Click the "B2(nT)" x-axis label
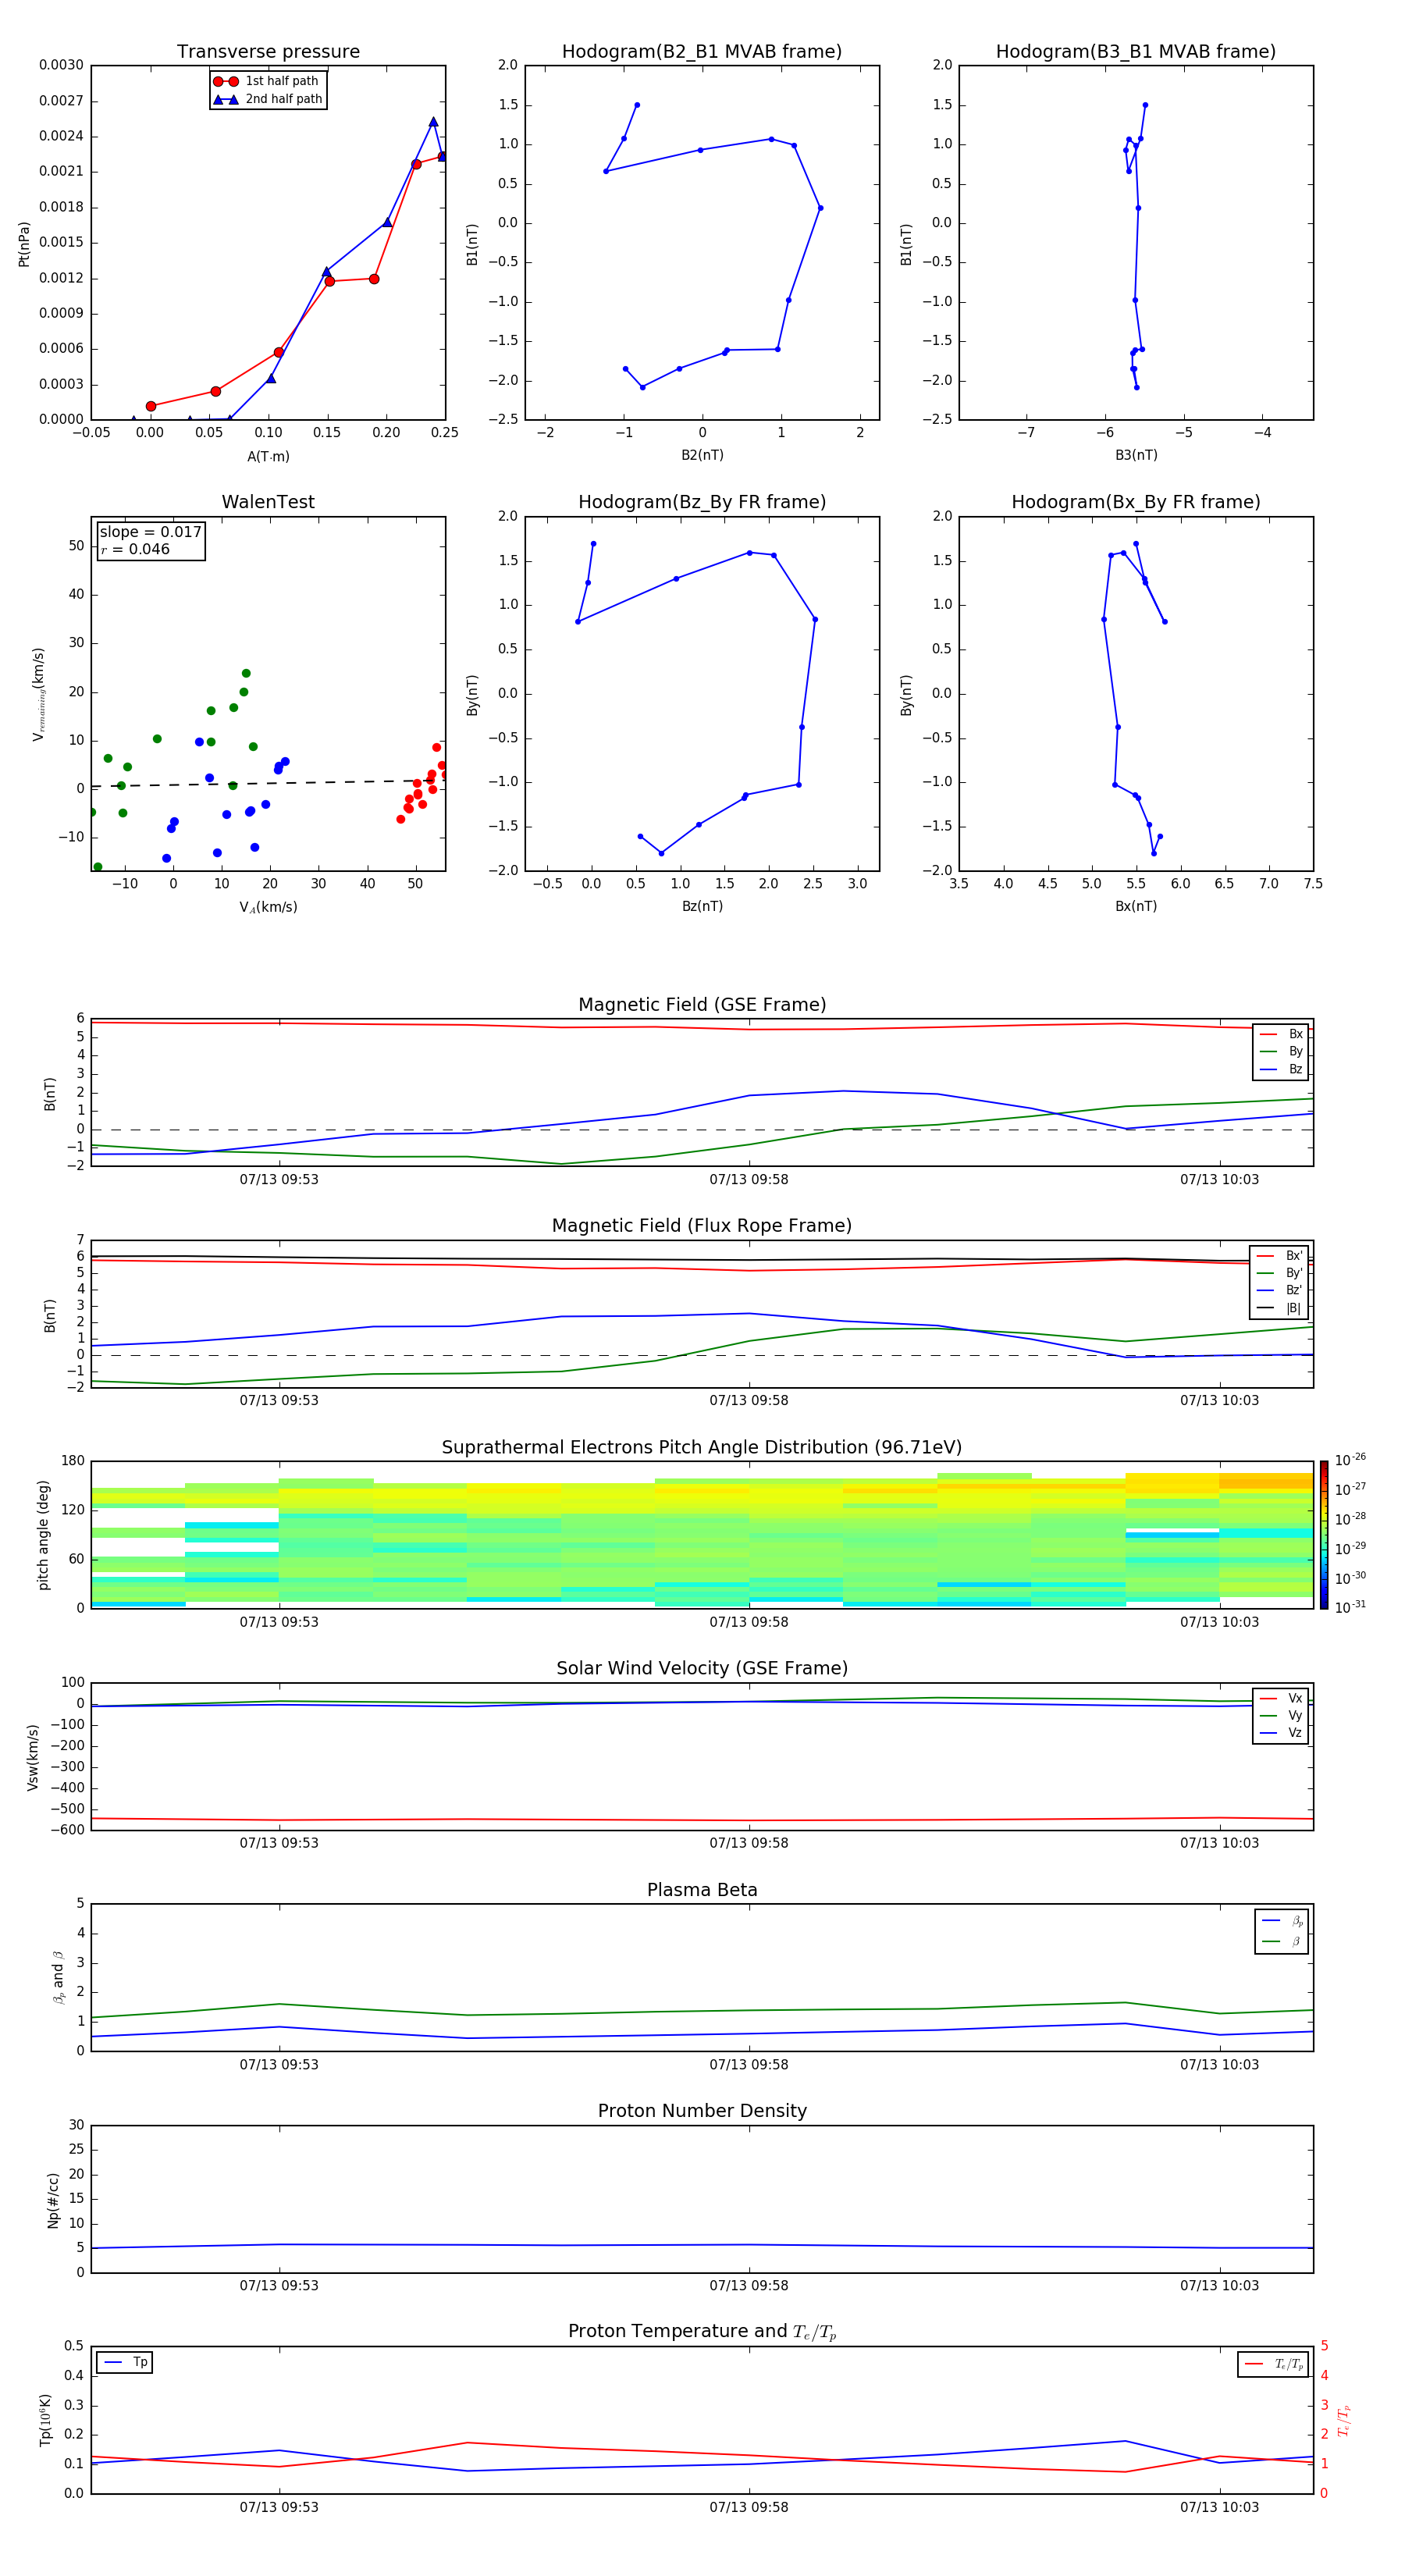 tap(702, 455)
